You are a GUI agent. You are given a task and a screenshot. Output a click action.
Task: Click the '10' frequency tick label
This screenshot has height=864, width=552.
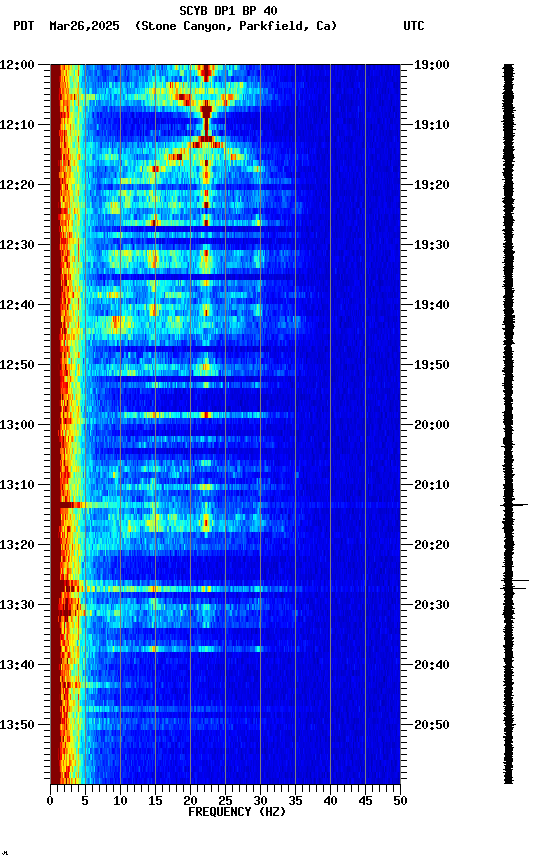coord(120,801)
